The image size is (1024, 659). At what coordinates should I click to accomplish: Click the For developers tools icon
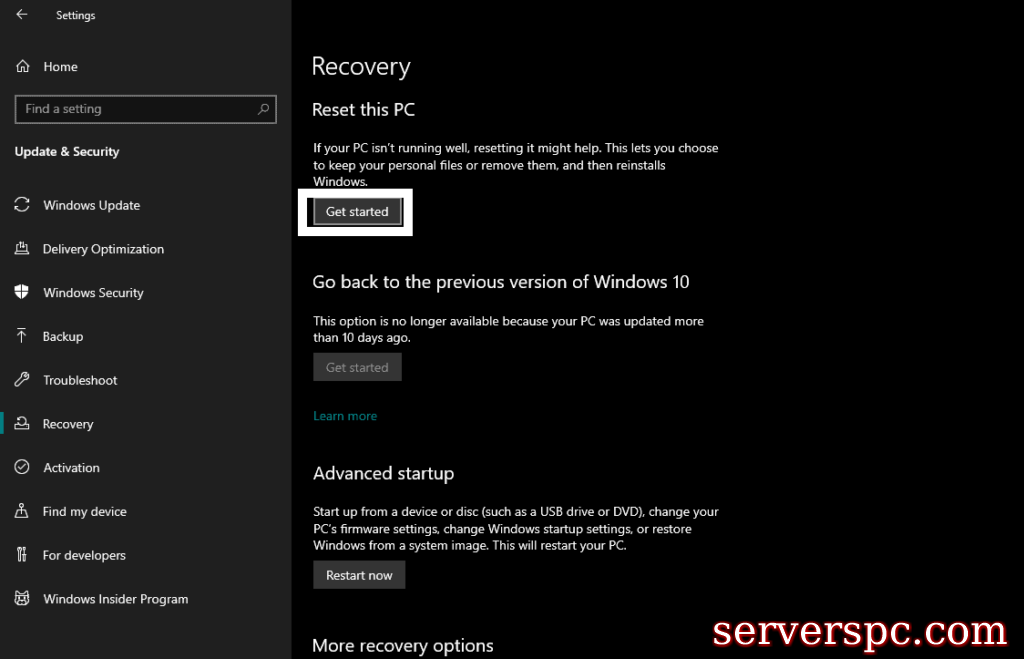tap(22, 555)
